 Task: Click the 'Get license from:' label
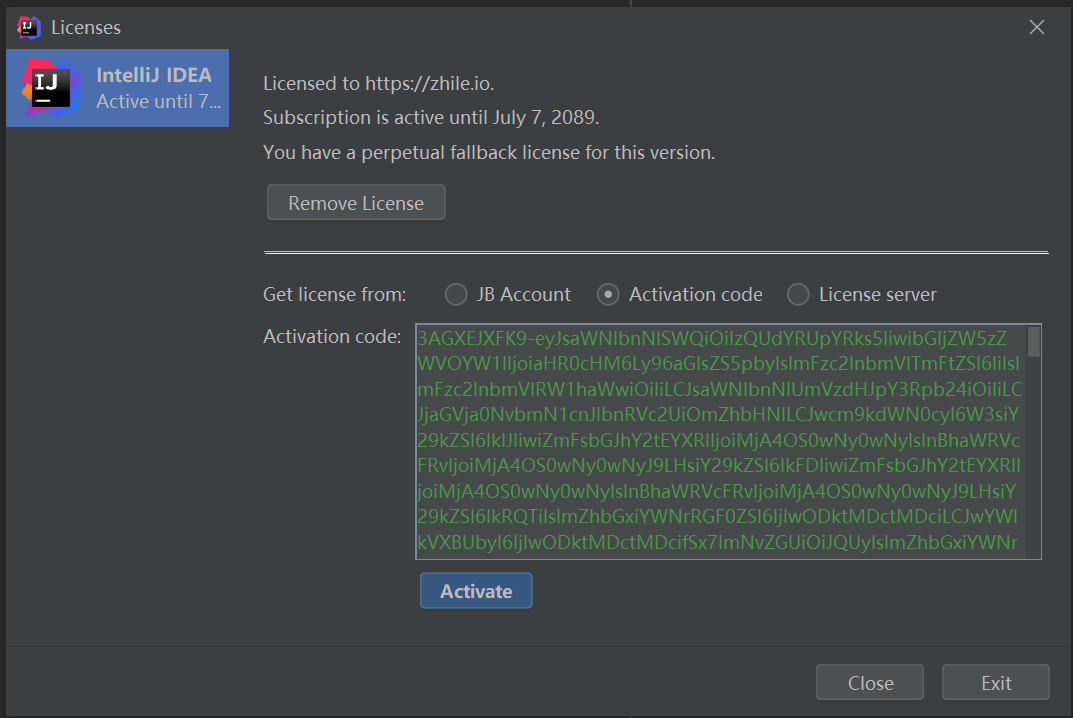click(x=334, y=294)
